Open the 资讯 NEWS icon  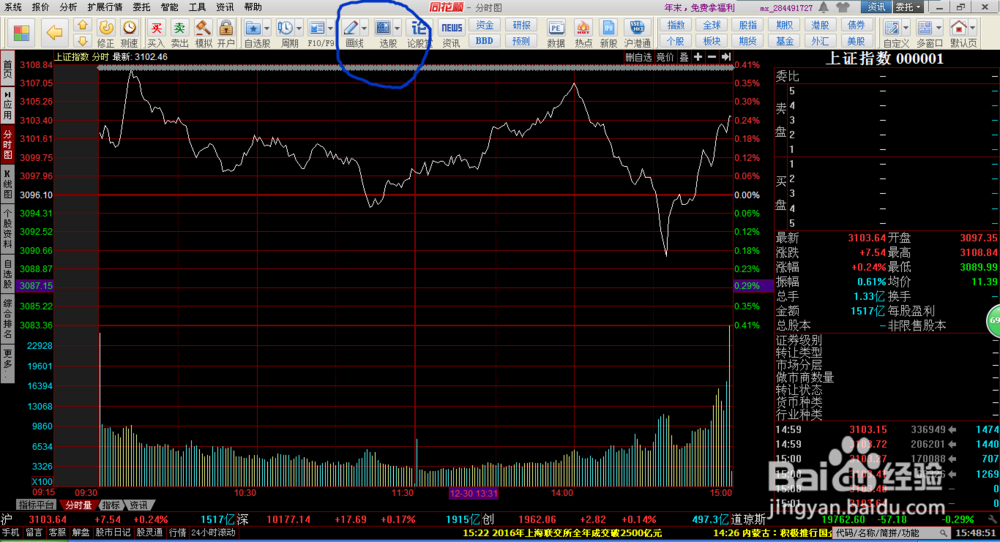452,33
